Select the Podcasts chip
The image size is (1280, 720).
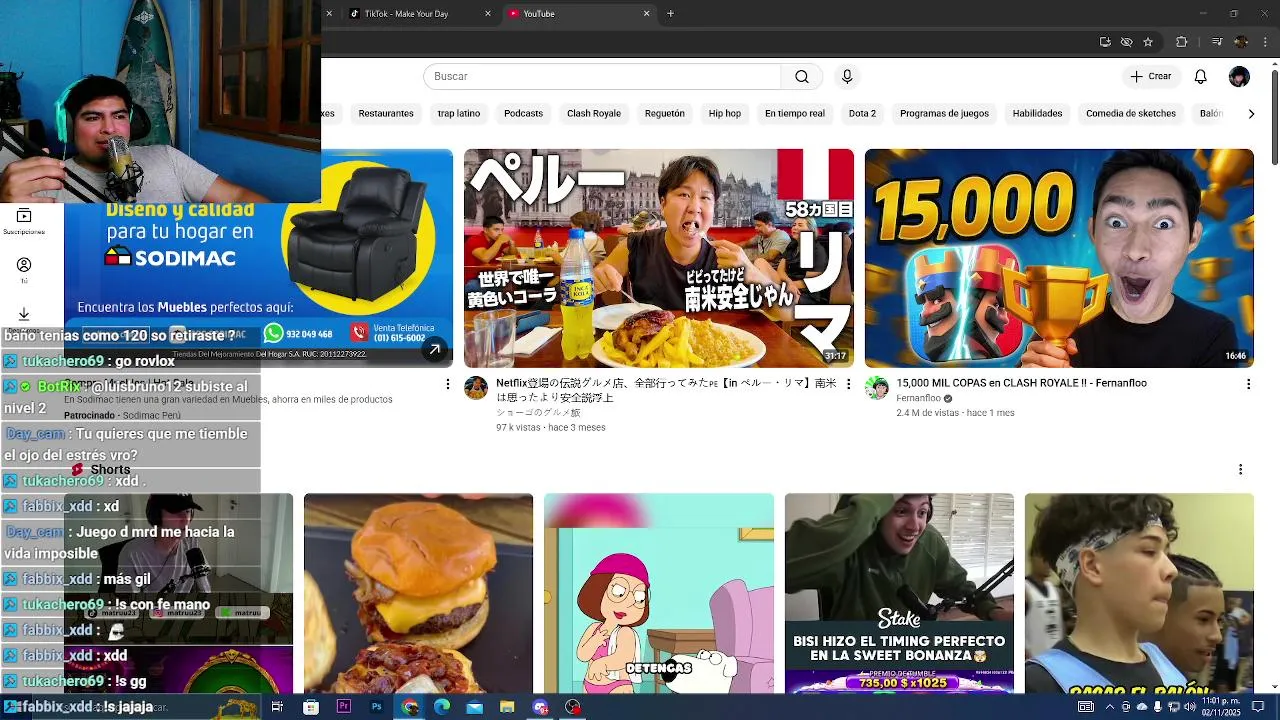tap(523, 114)
